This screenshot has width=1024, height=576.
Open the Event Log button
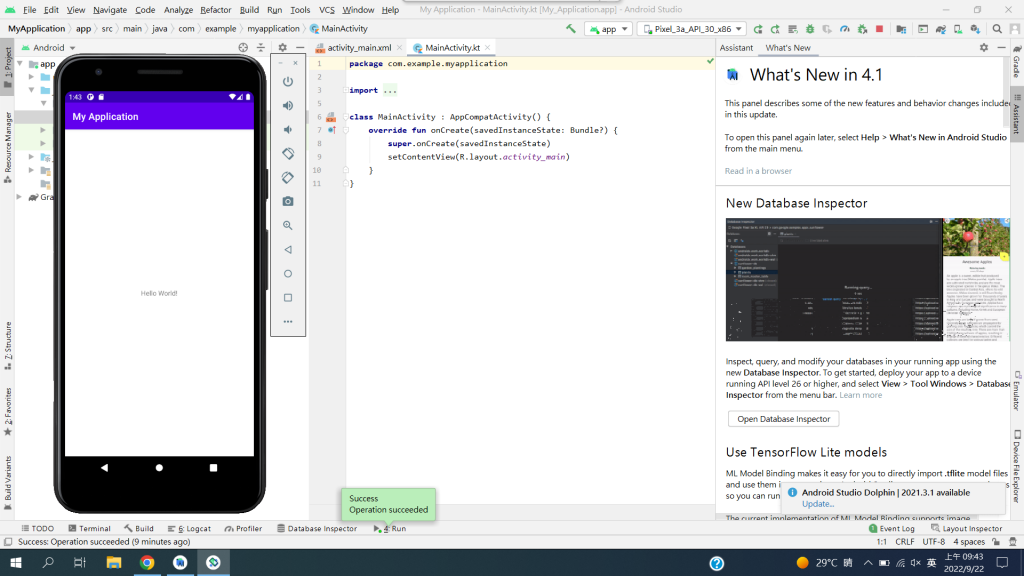point(891,528)
